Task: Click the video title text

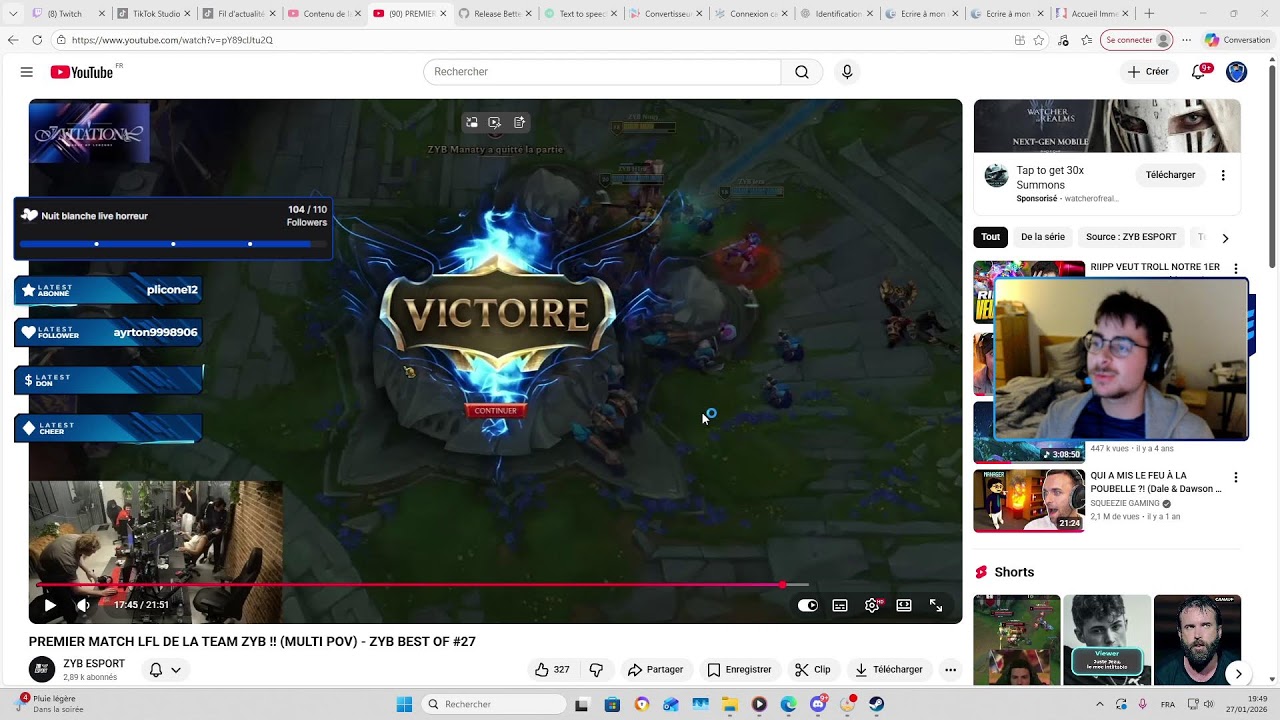Action: click(252, 641)
